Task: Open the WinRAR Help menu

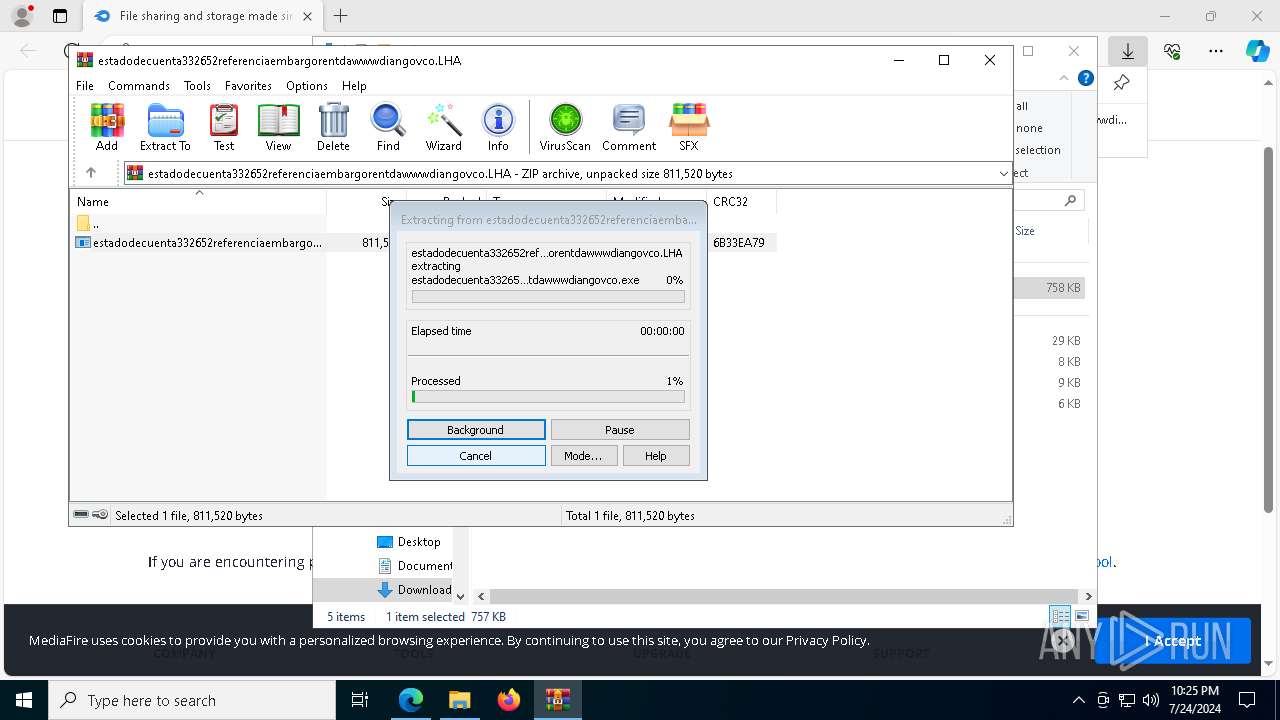Action: pyautogui.click(x=354, y=86)
